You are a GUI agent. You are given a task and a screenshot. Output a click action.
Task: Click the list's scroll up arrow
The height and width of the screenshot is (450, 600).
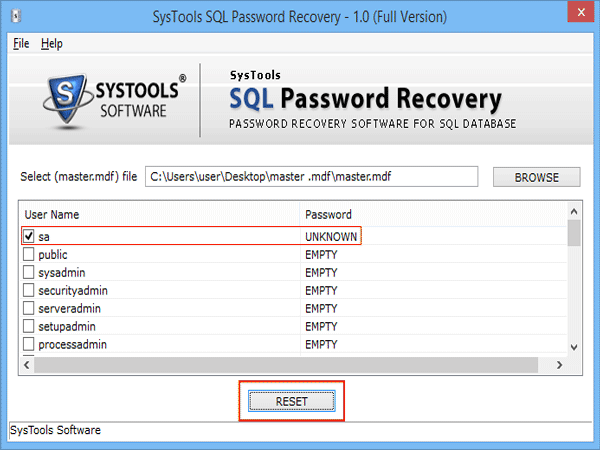tap(574, 211)
